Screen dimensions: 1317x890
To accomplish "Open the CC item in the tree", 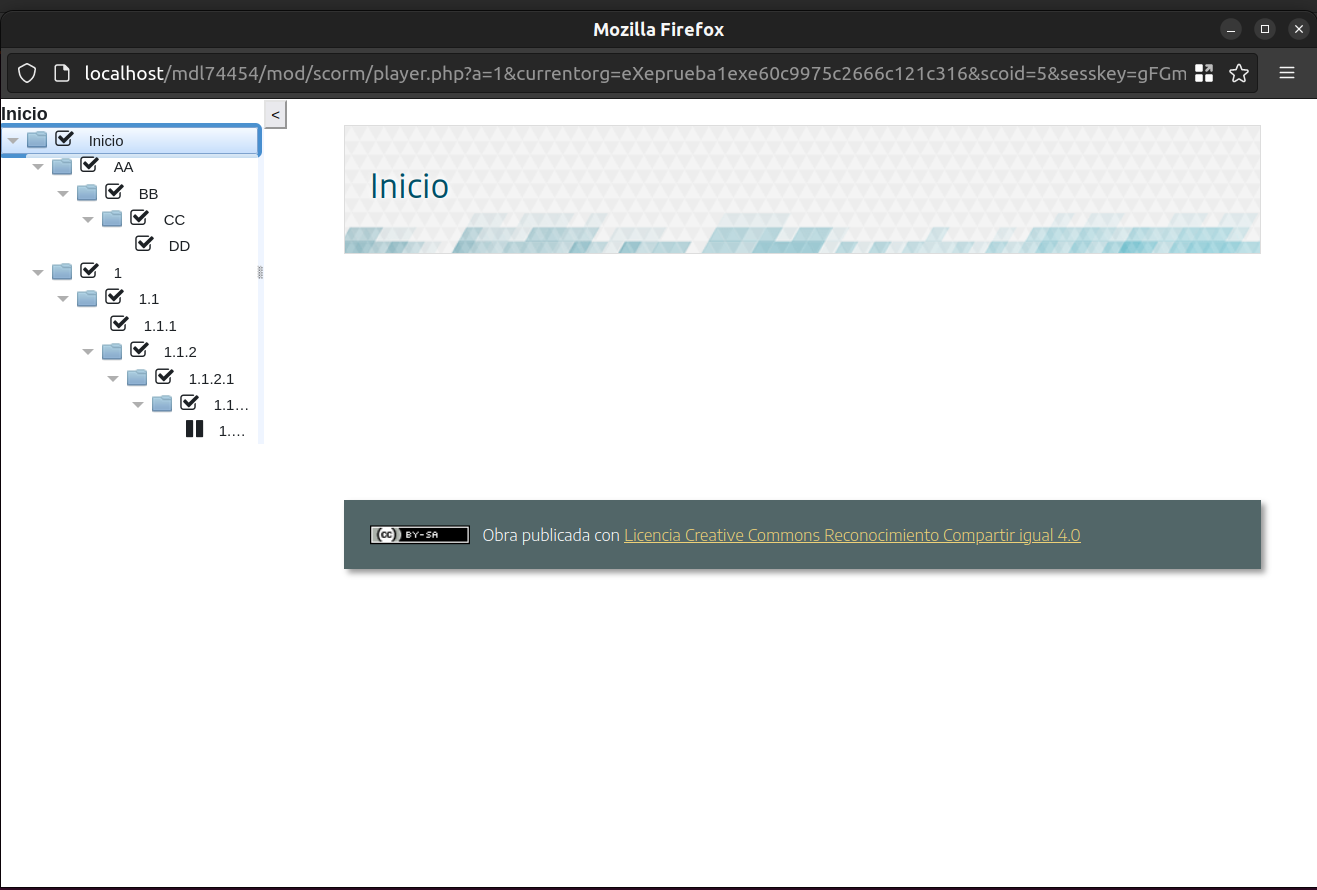I will (174, 220).
